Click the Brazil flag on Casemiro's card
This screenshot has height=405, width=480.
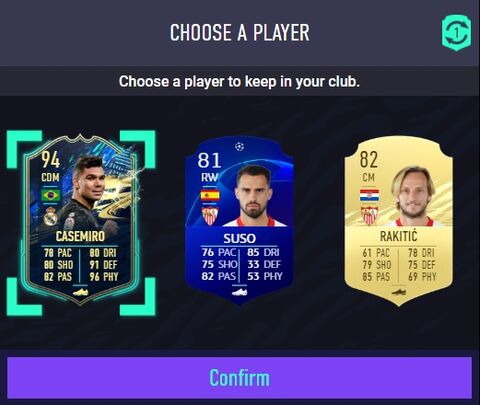point(51,195)
